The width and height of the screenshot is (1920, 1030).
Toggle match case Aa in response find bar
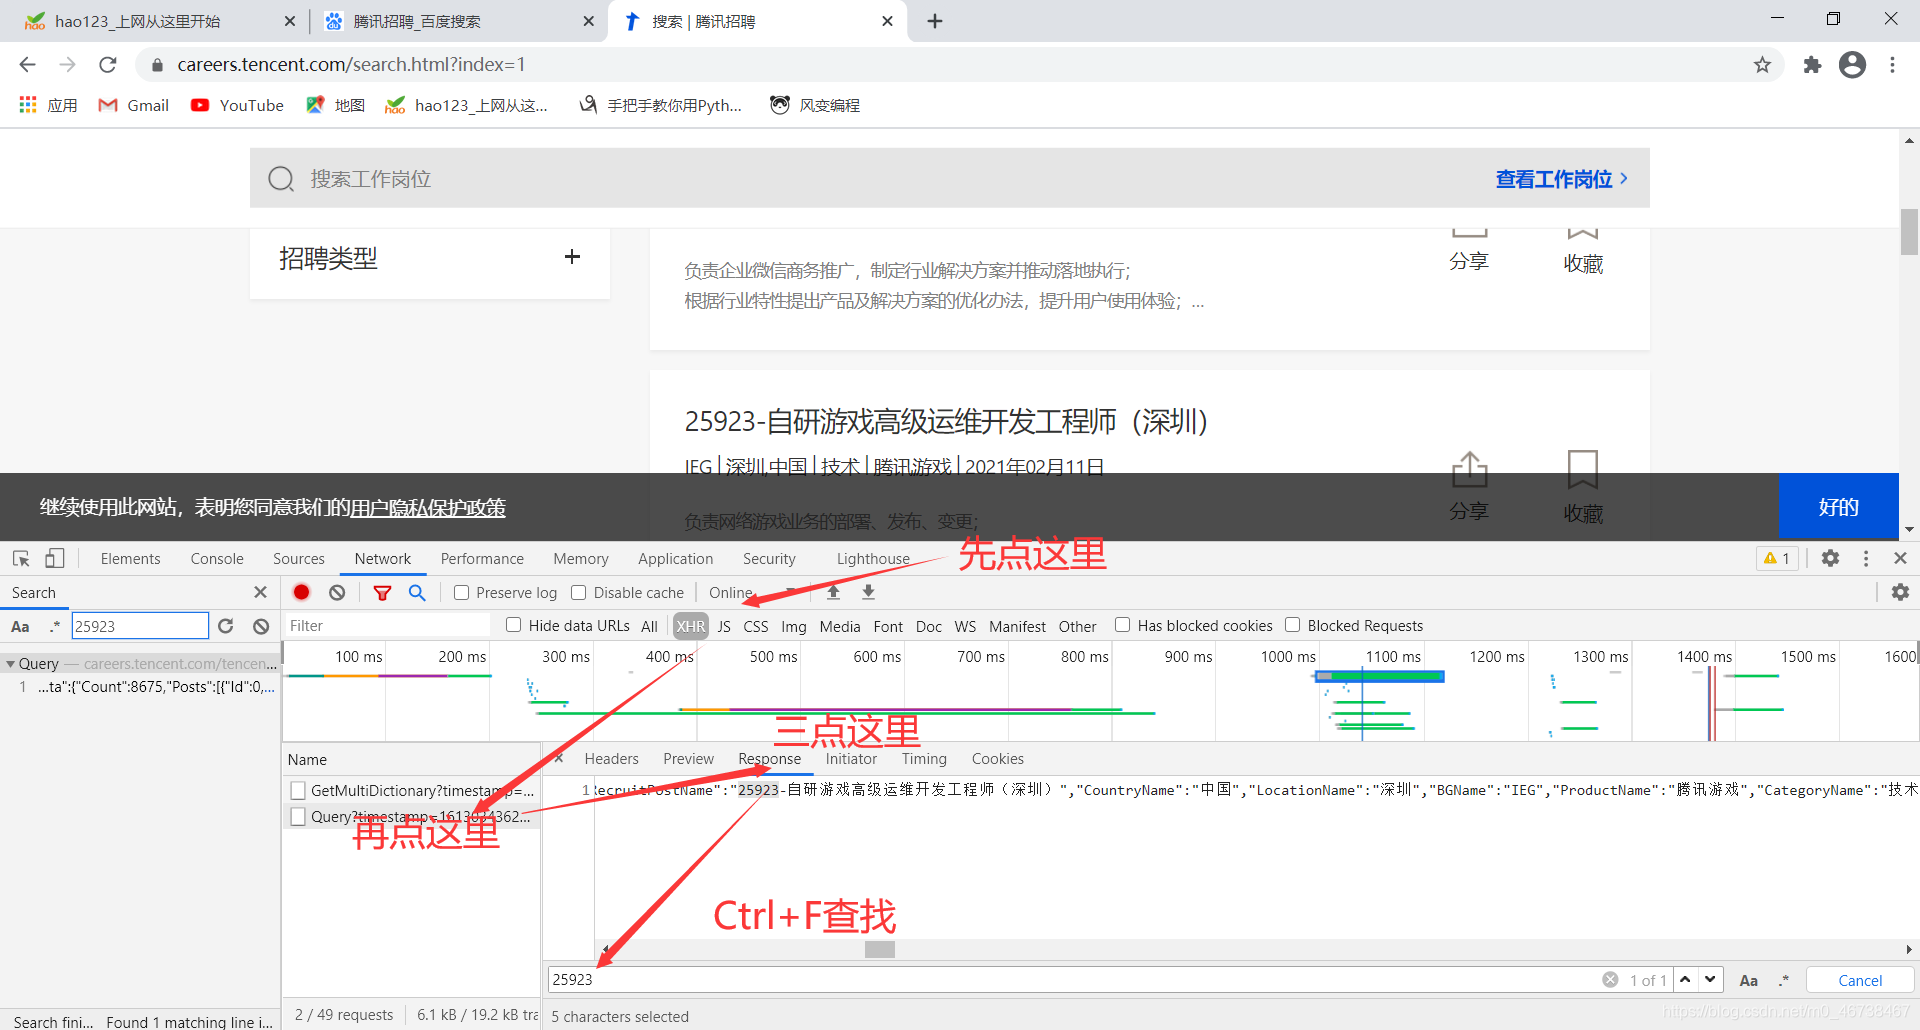click(x=1749, y=981)
